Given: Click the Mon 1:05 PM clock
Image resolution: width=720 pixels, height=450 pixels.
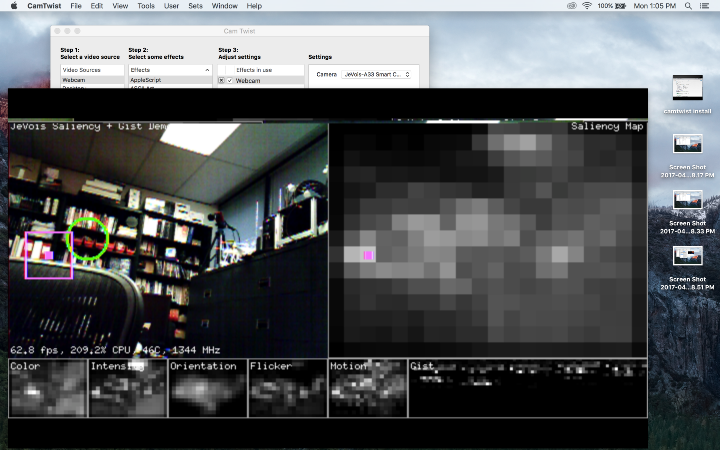Looking at the screenshot, I should point(655,6).
